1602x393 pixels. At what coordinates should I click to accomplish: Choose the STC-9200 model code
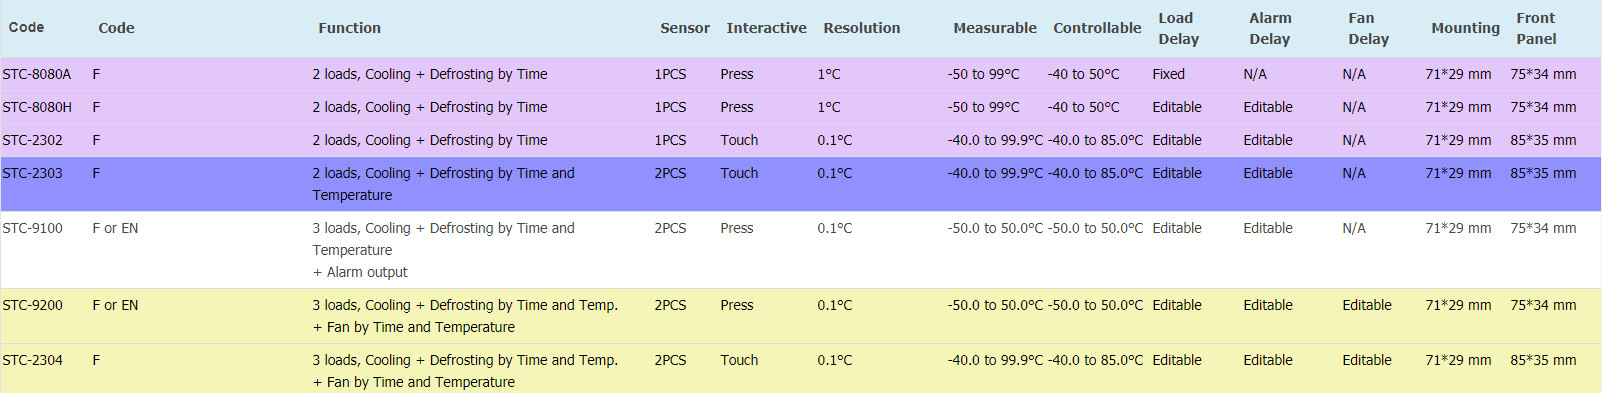[33, 305]
